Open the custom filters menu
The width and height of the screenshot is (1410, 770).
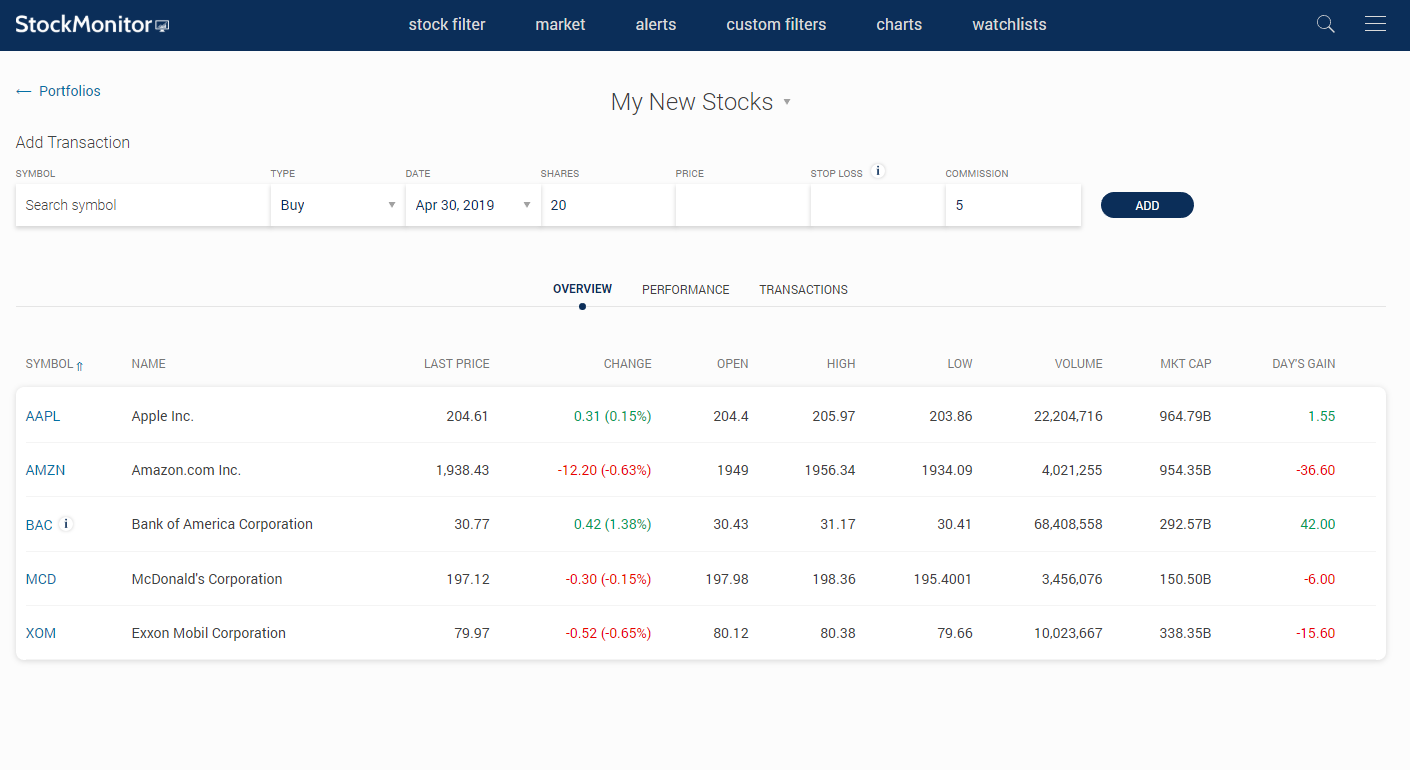tap(776, 24)
